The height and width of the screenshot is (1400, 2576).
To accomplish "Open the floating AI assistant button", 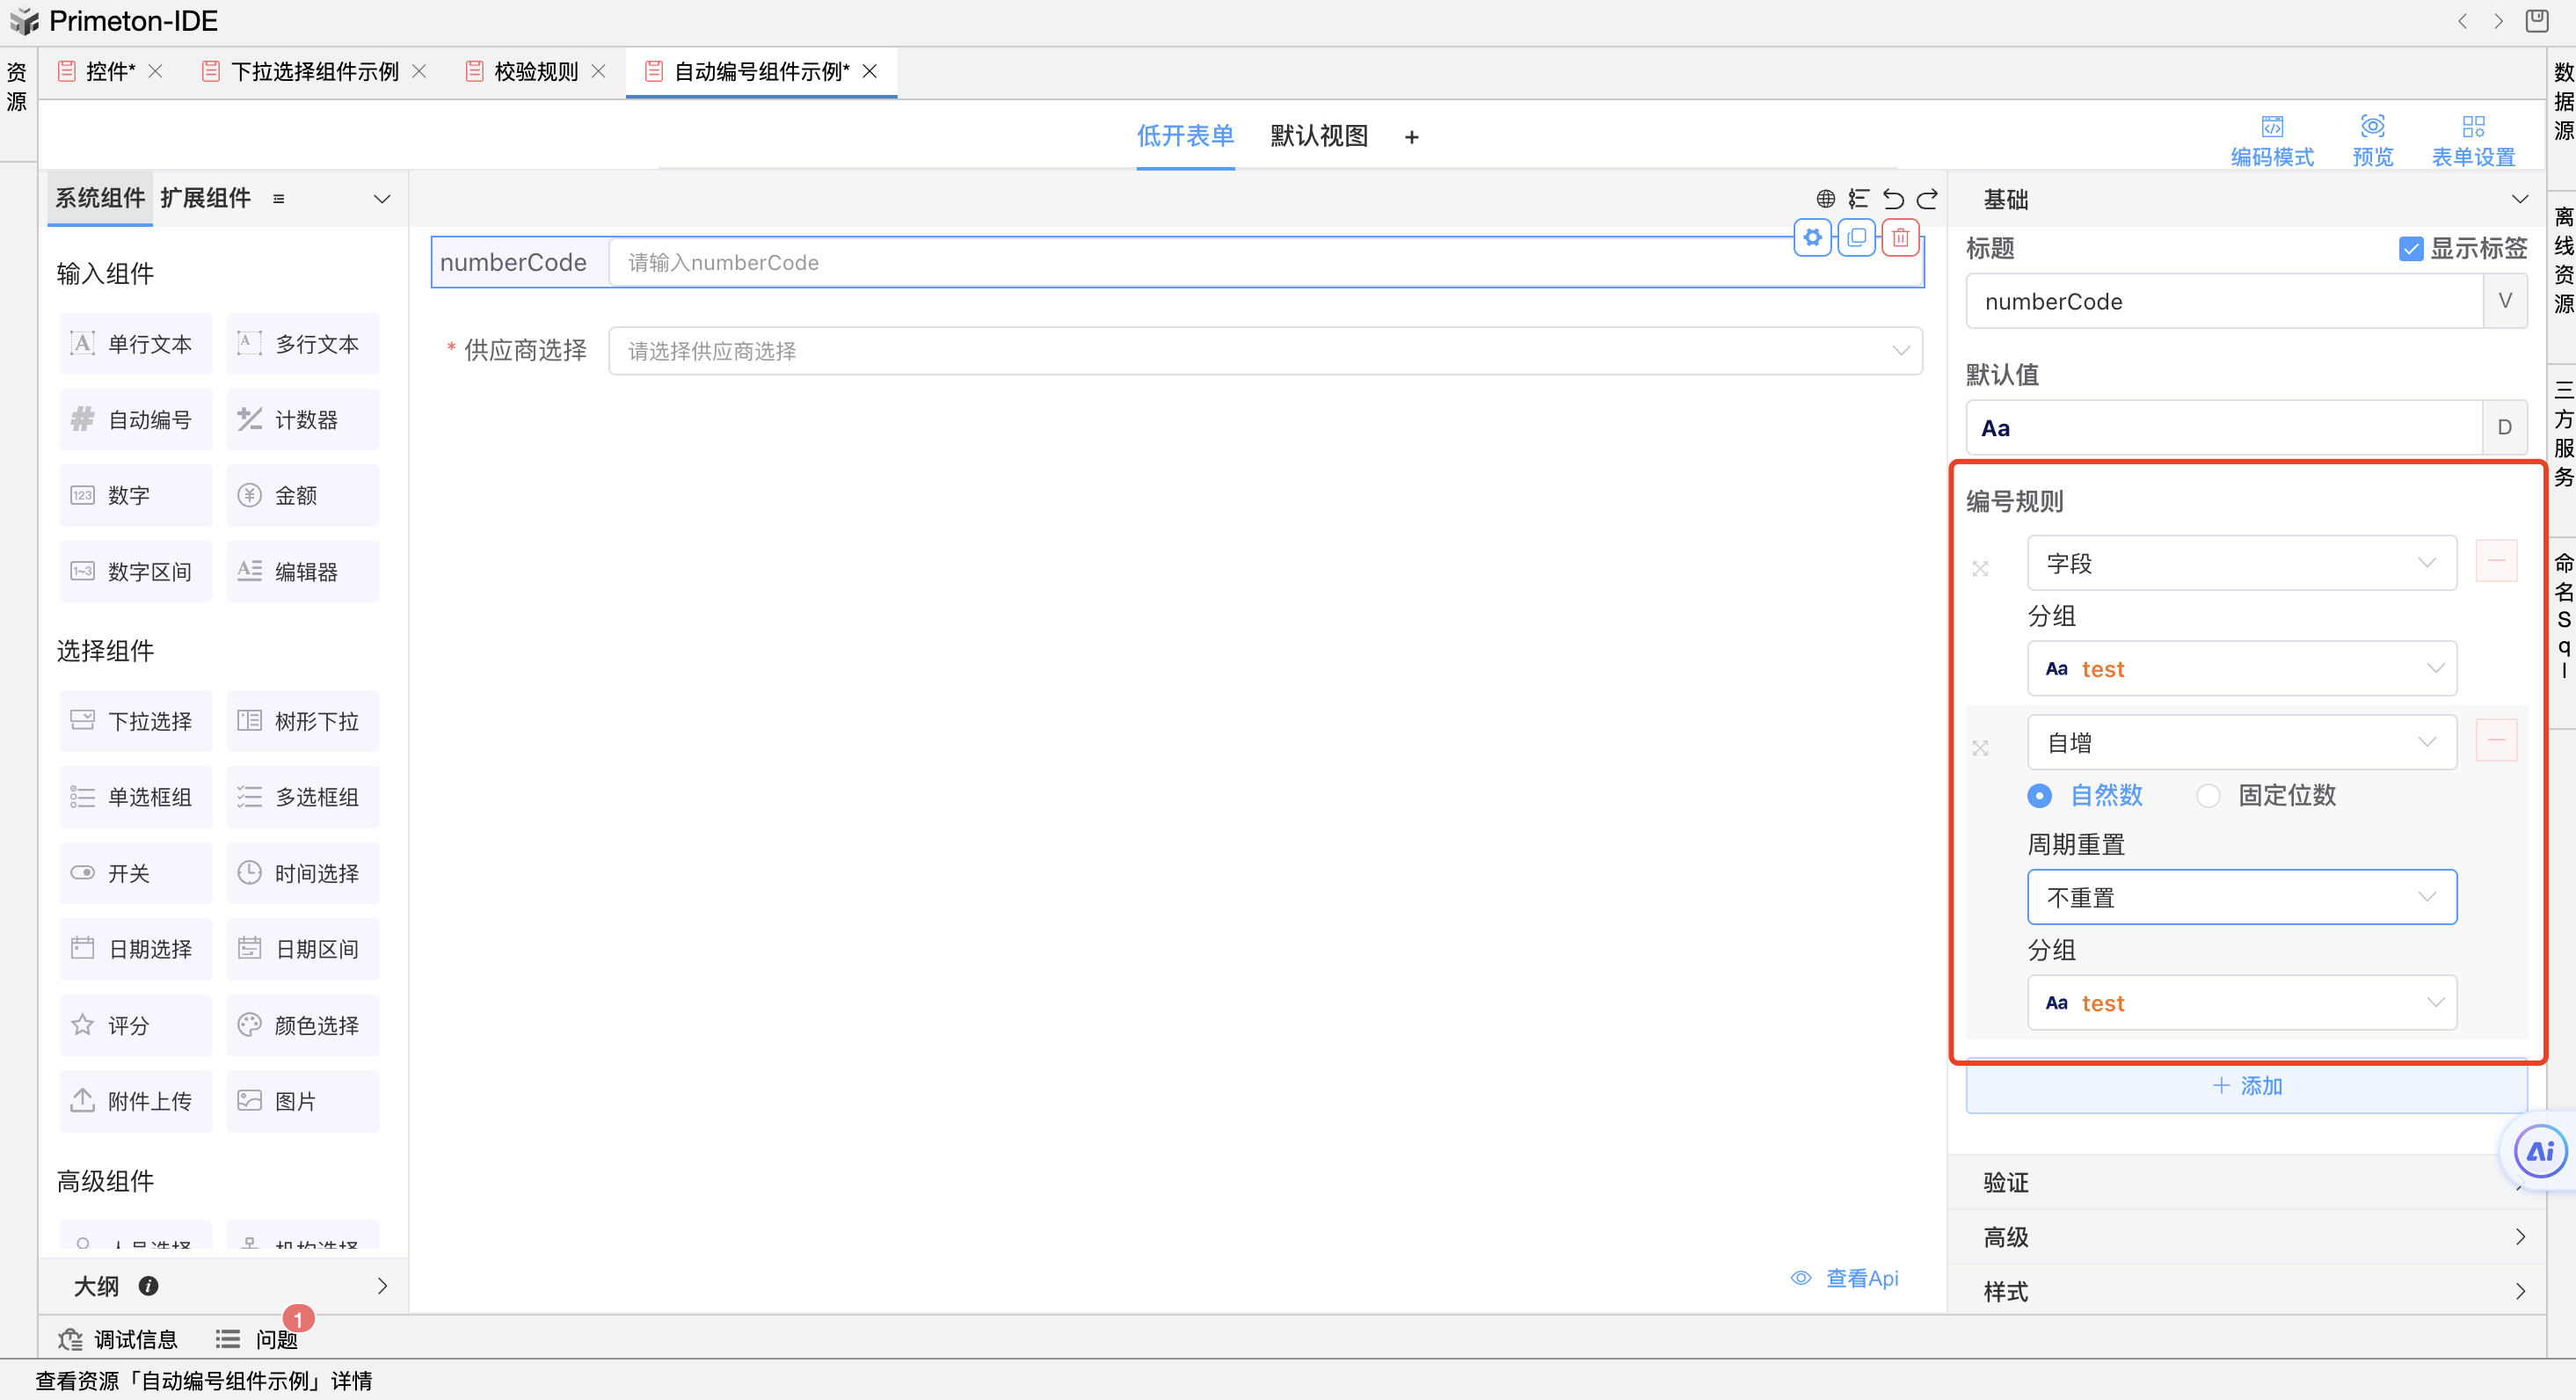I will [2539, 1151].
